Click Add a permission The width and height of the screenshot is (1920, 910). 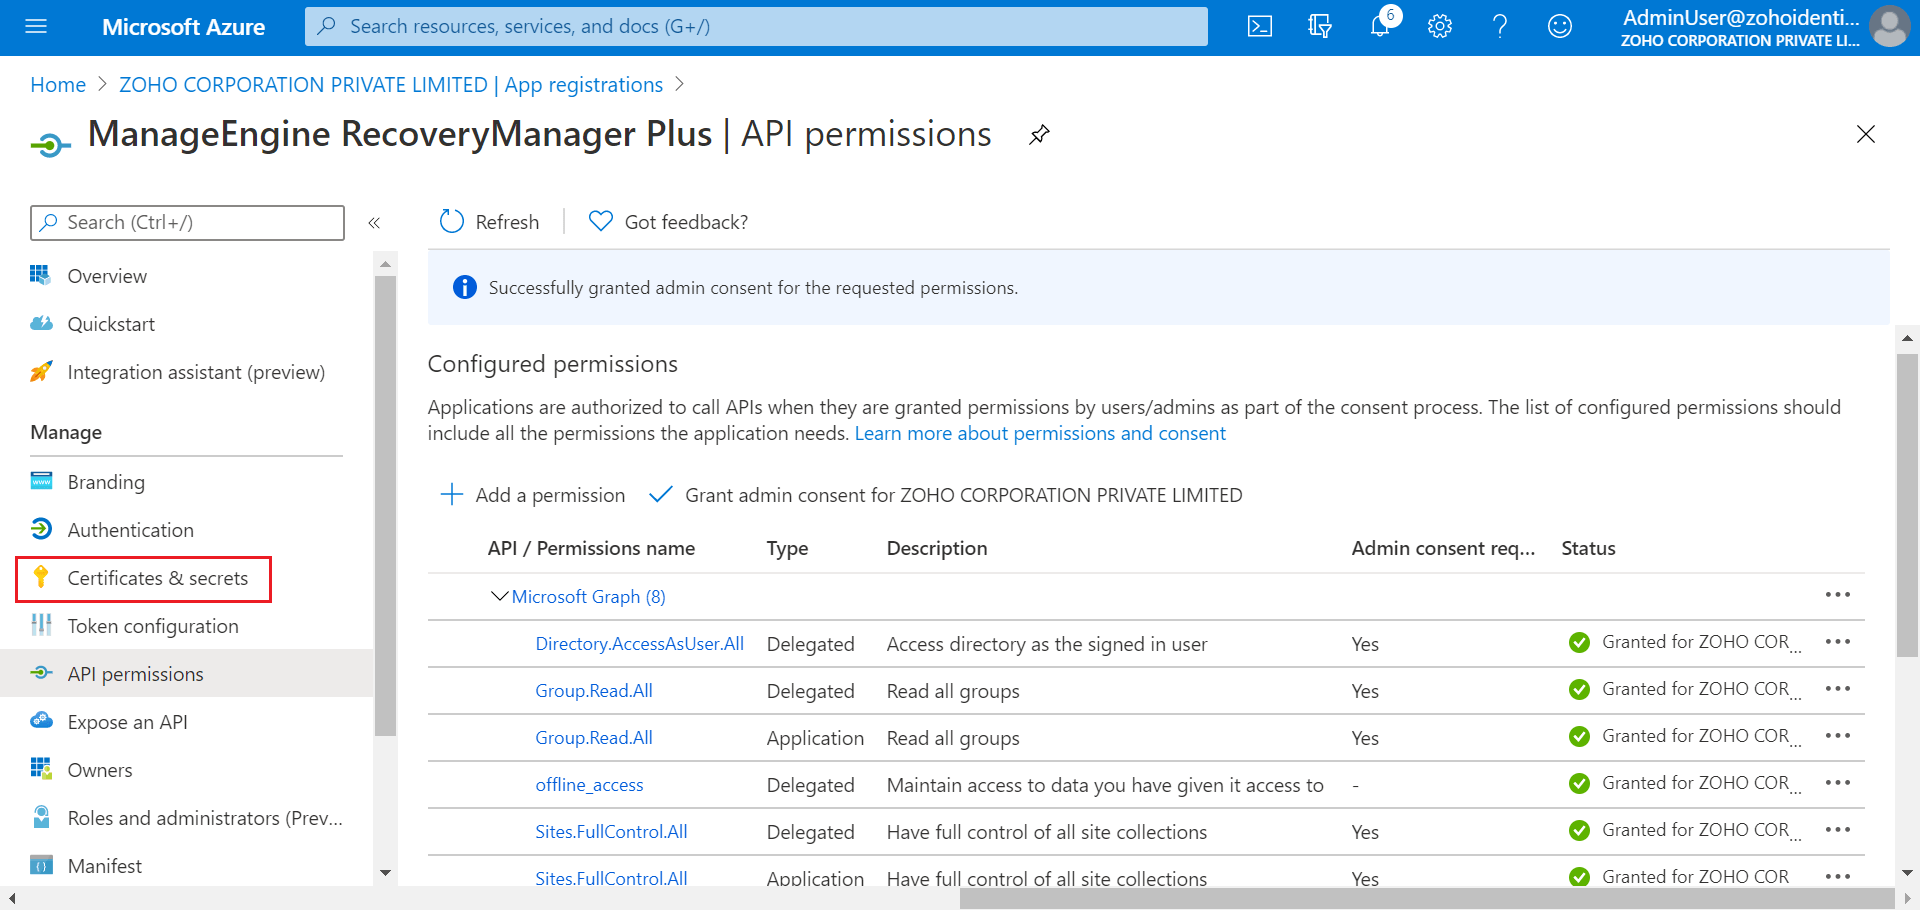532,495
